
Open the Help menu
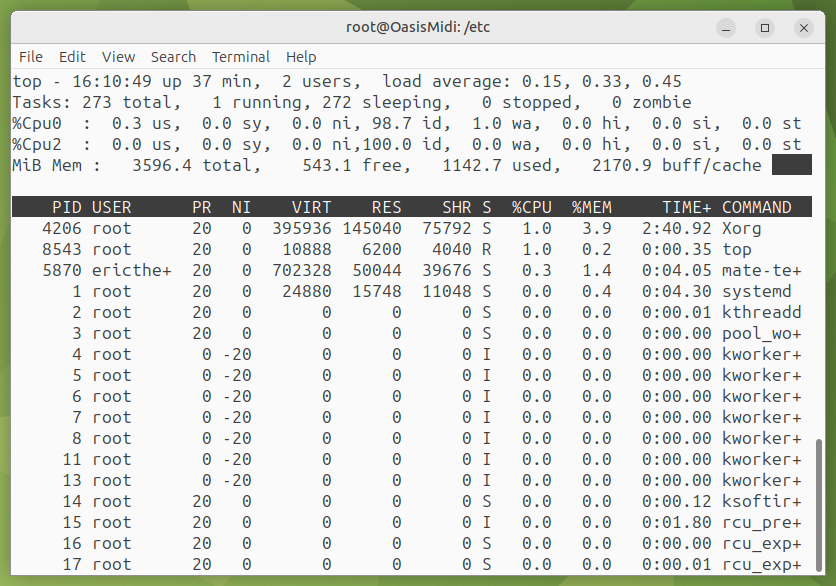click(x=301, y=57)
